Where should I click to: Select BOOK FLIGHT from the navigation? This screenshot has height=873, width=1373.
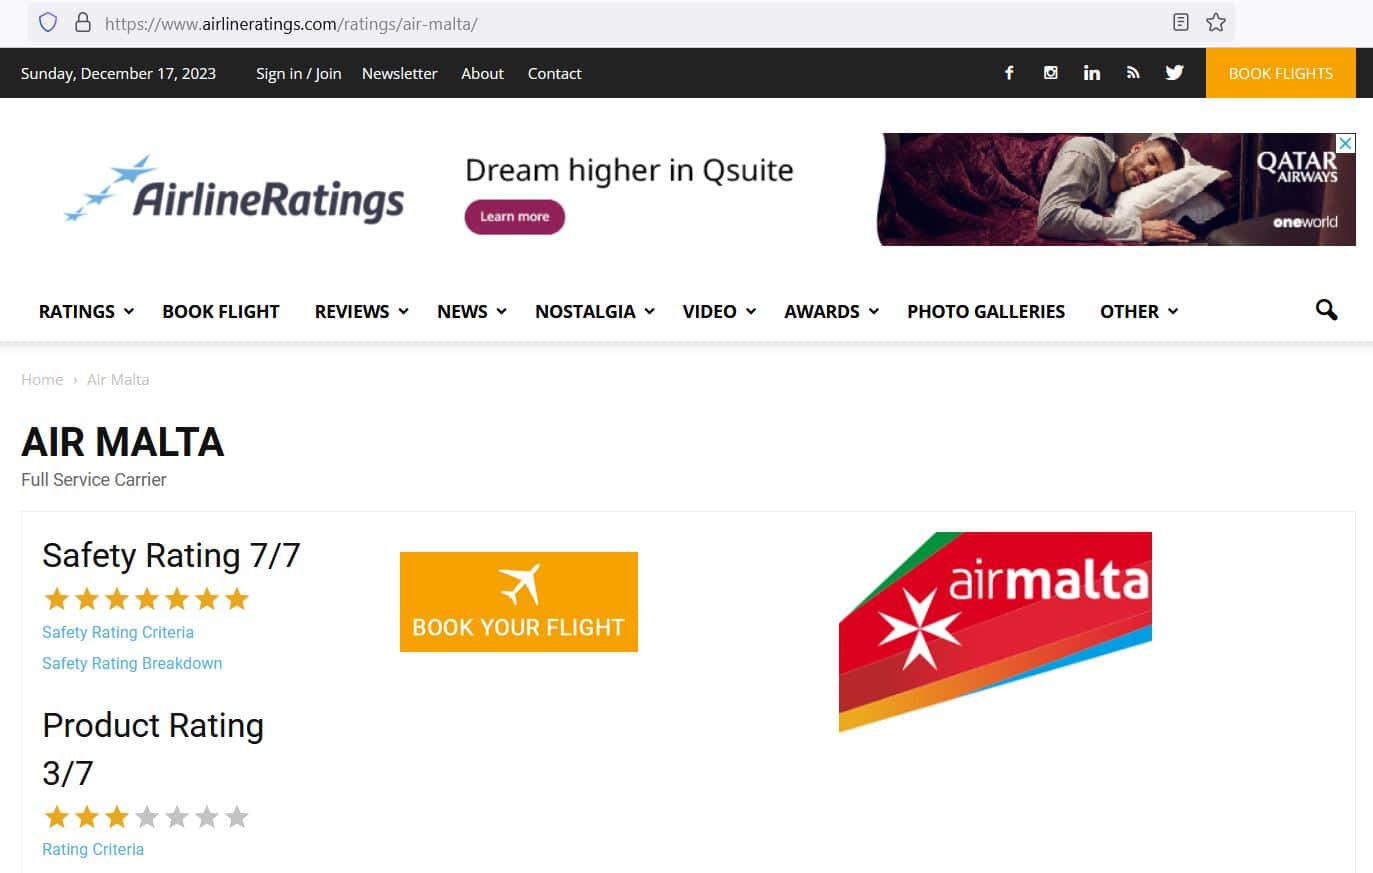pyautogui.click(x=221, y=311)
